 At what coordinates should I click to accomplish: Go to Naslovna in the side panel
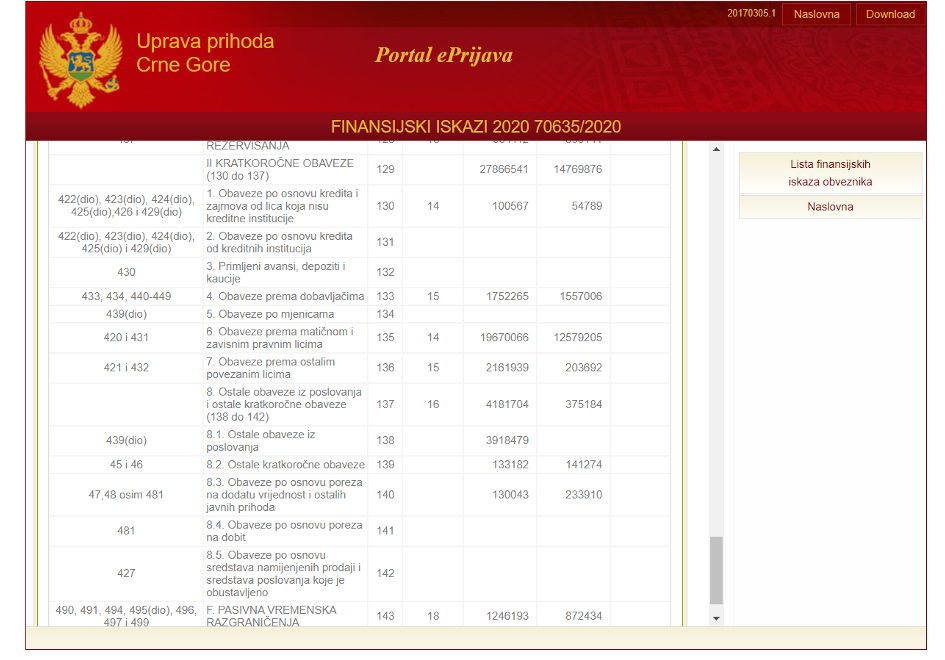coord(830,207)
